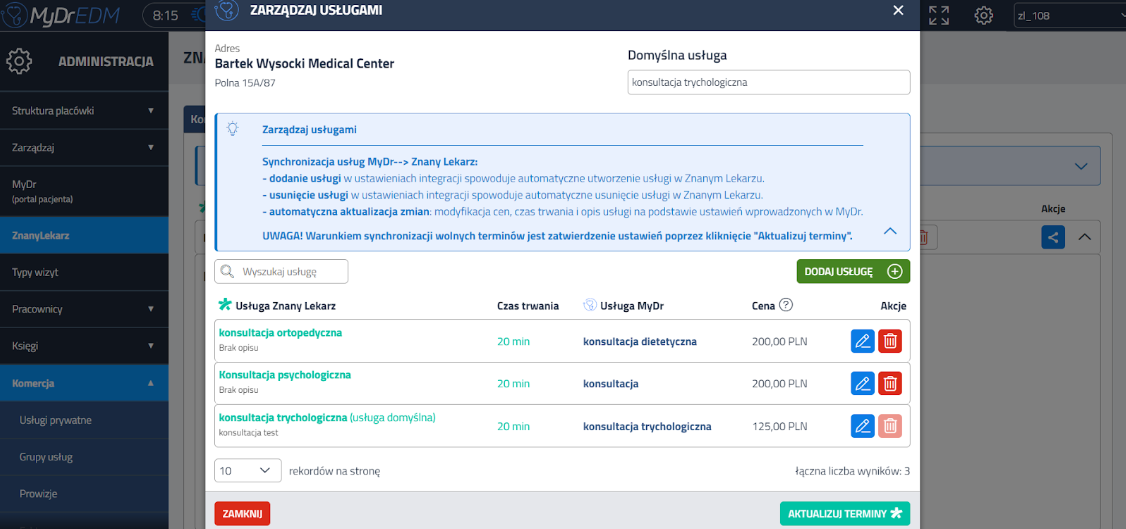The width and height of the screenshot is (1126, 529).
Task: Click the lightbulb hint icon
Action: [x=233, y=128]
